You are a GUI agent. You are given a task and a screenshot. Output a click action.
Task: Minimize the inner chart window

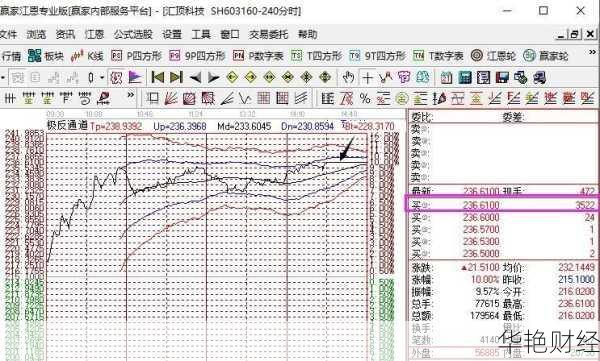(561, 34)
